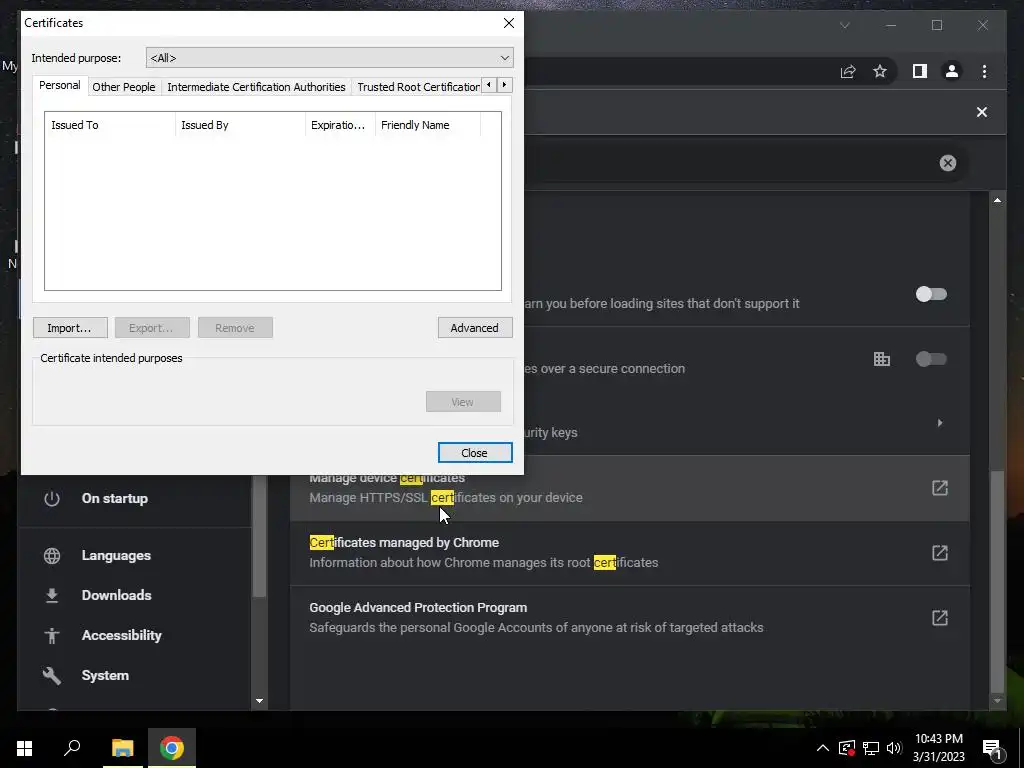
Task: Switch to the Personal tab
Action: click(59, 85)
